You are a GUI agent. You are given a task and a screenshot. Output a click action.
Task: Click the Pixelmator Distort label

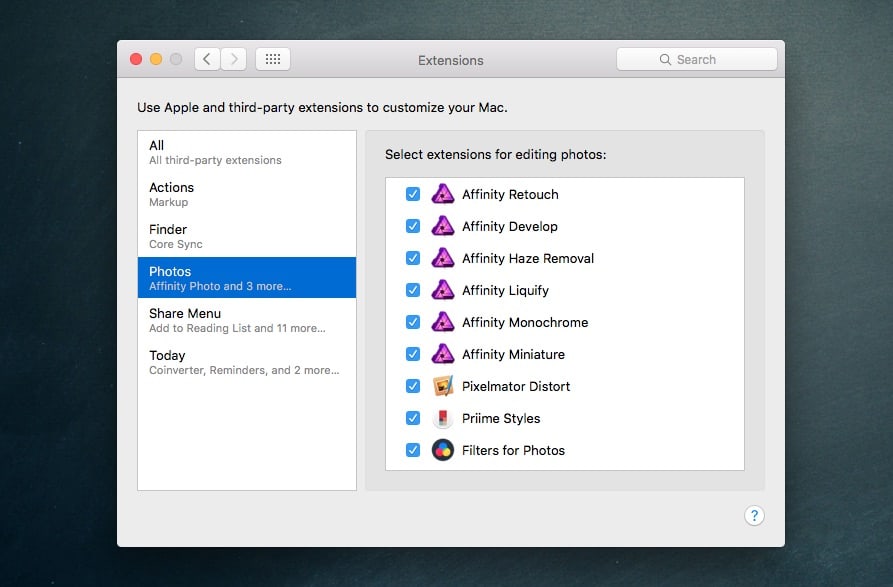516,387
